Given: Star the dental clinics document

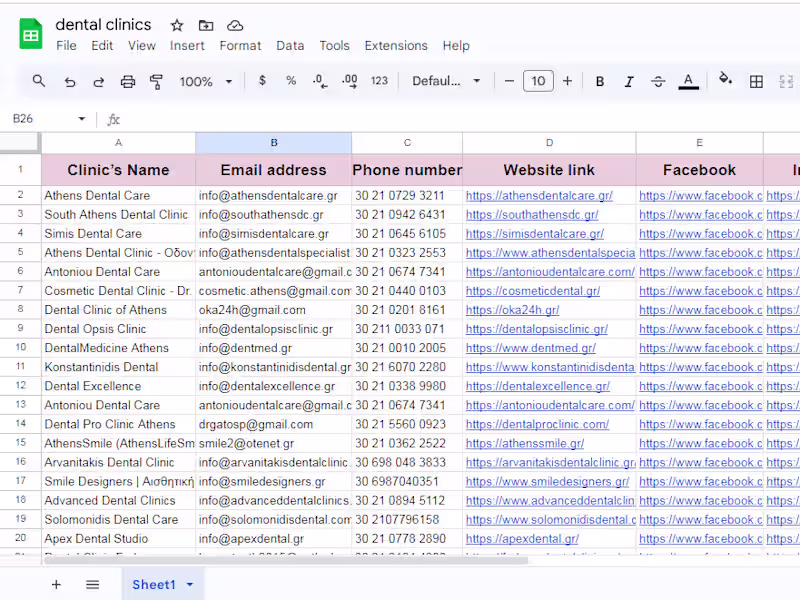Looking at the screenshot, I should pos(177,25).
